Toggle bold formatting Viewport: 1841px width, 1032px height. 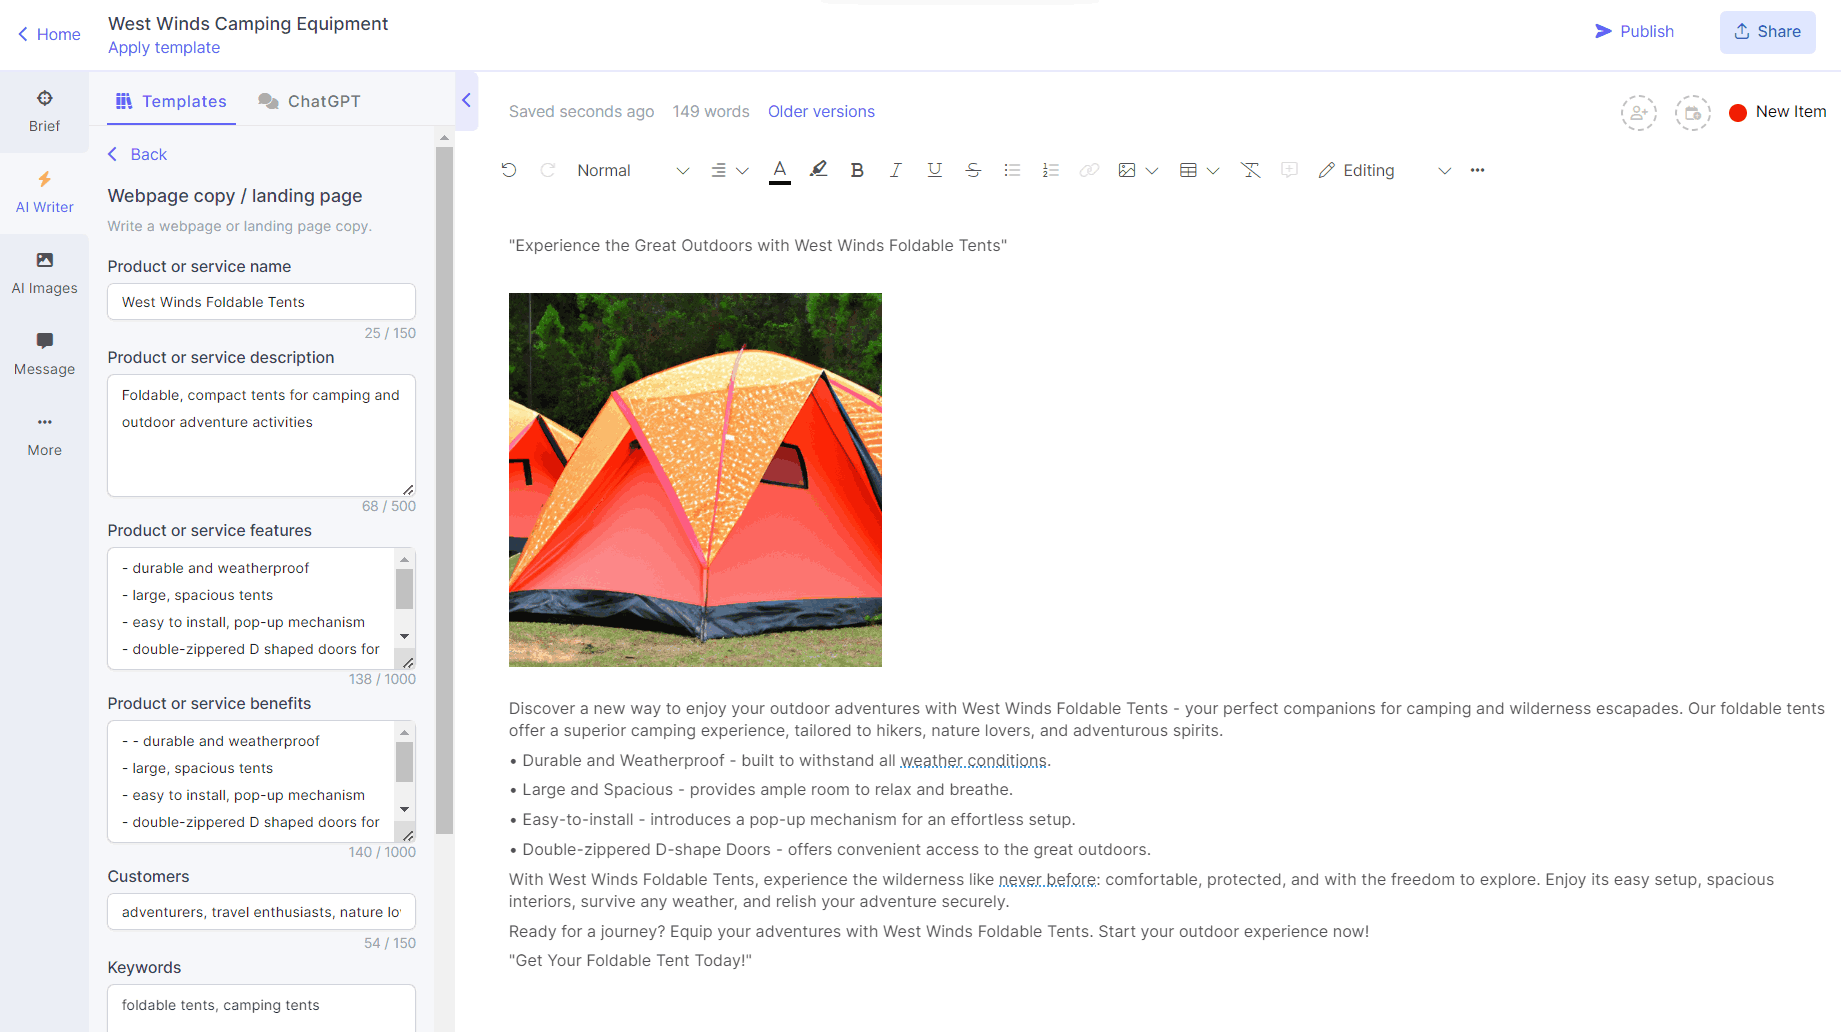tap(857, 170)
